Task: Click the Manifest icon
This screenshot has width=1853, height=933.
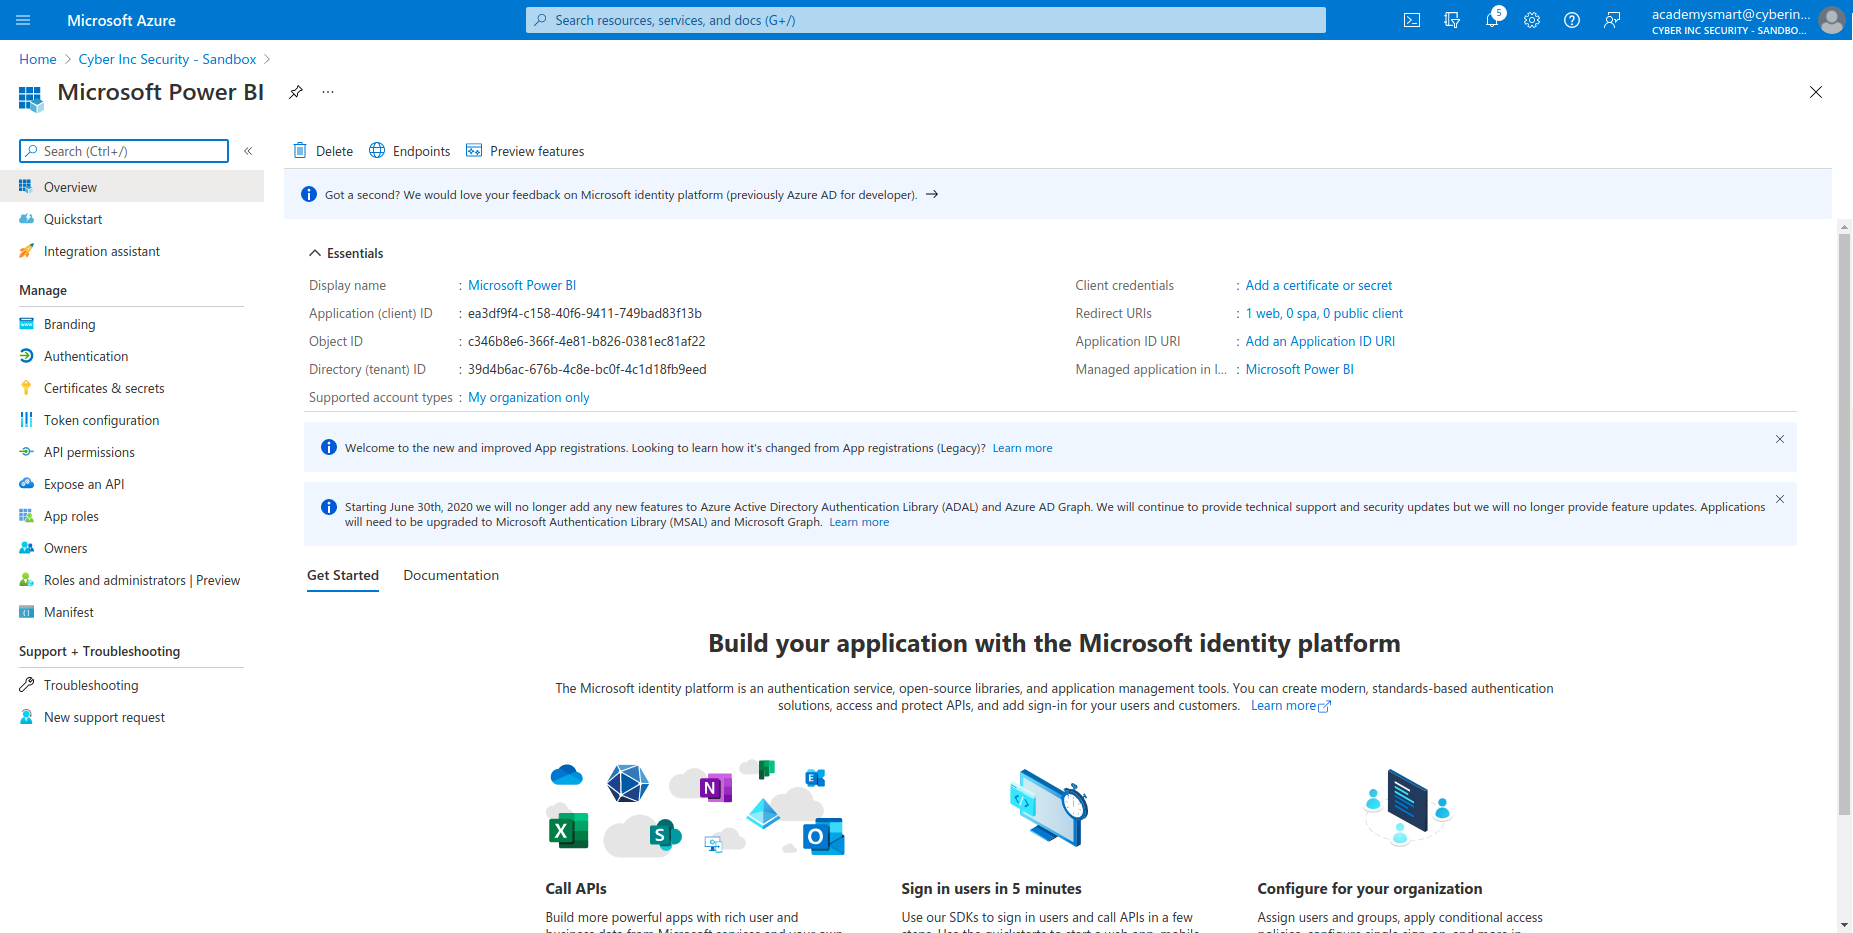Action: point(27,612)
